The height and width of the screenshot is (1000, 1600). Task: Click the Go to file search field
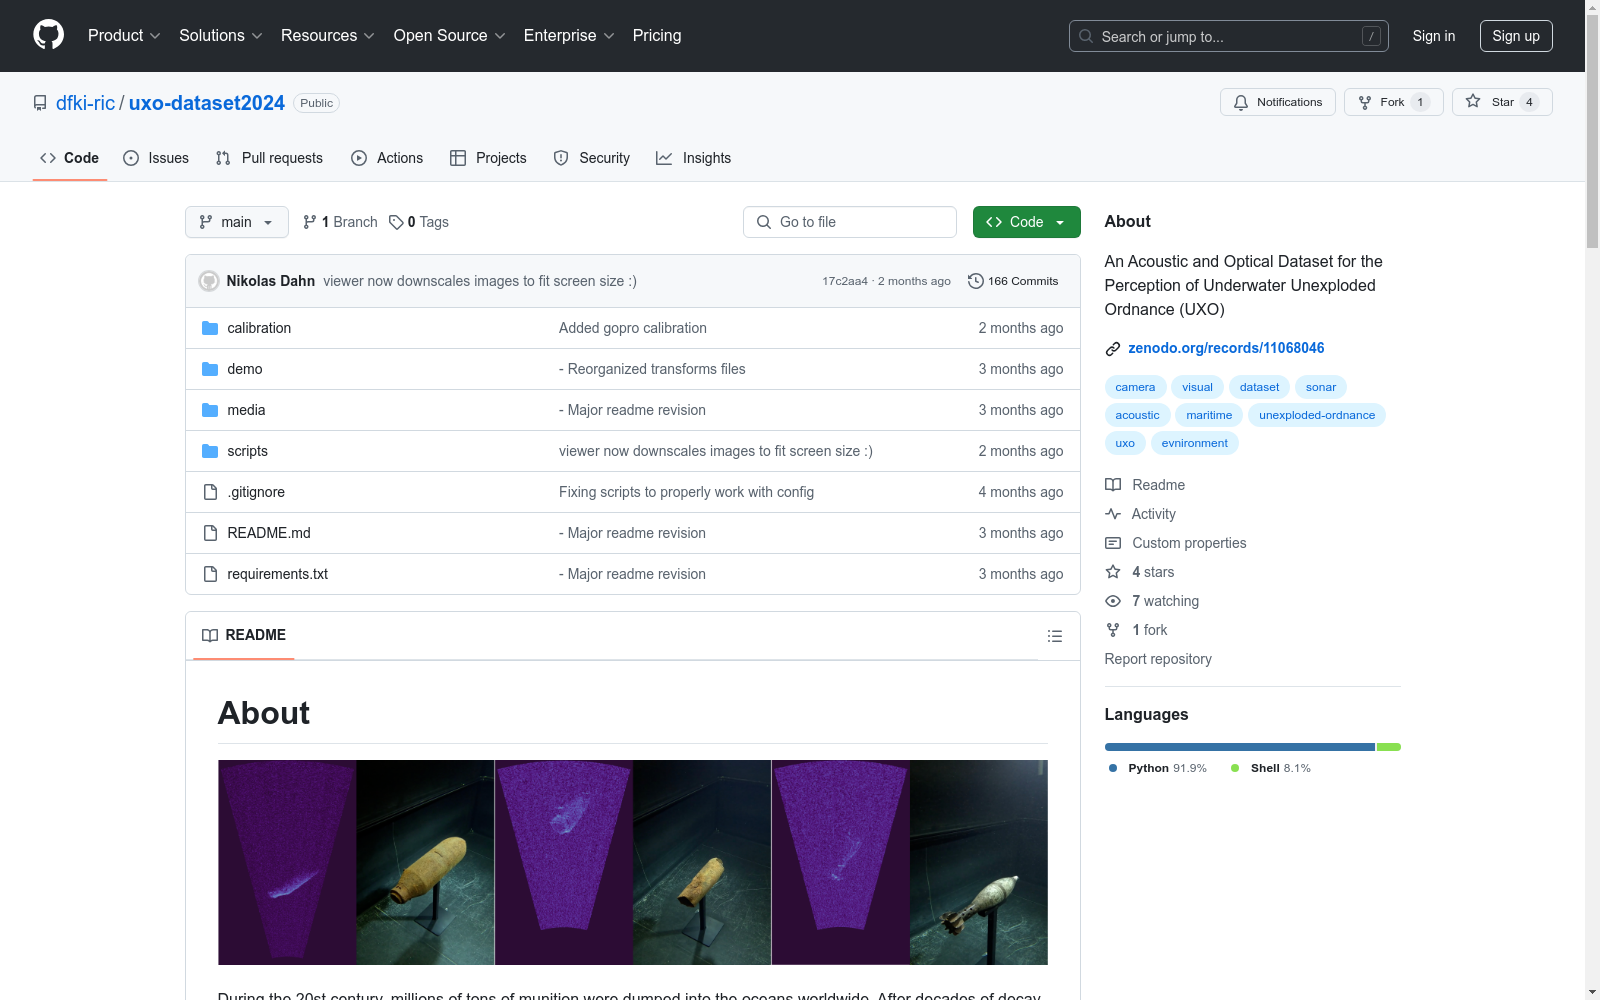point(850,222)
